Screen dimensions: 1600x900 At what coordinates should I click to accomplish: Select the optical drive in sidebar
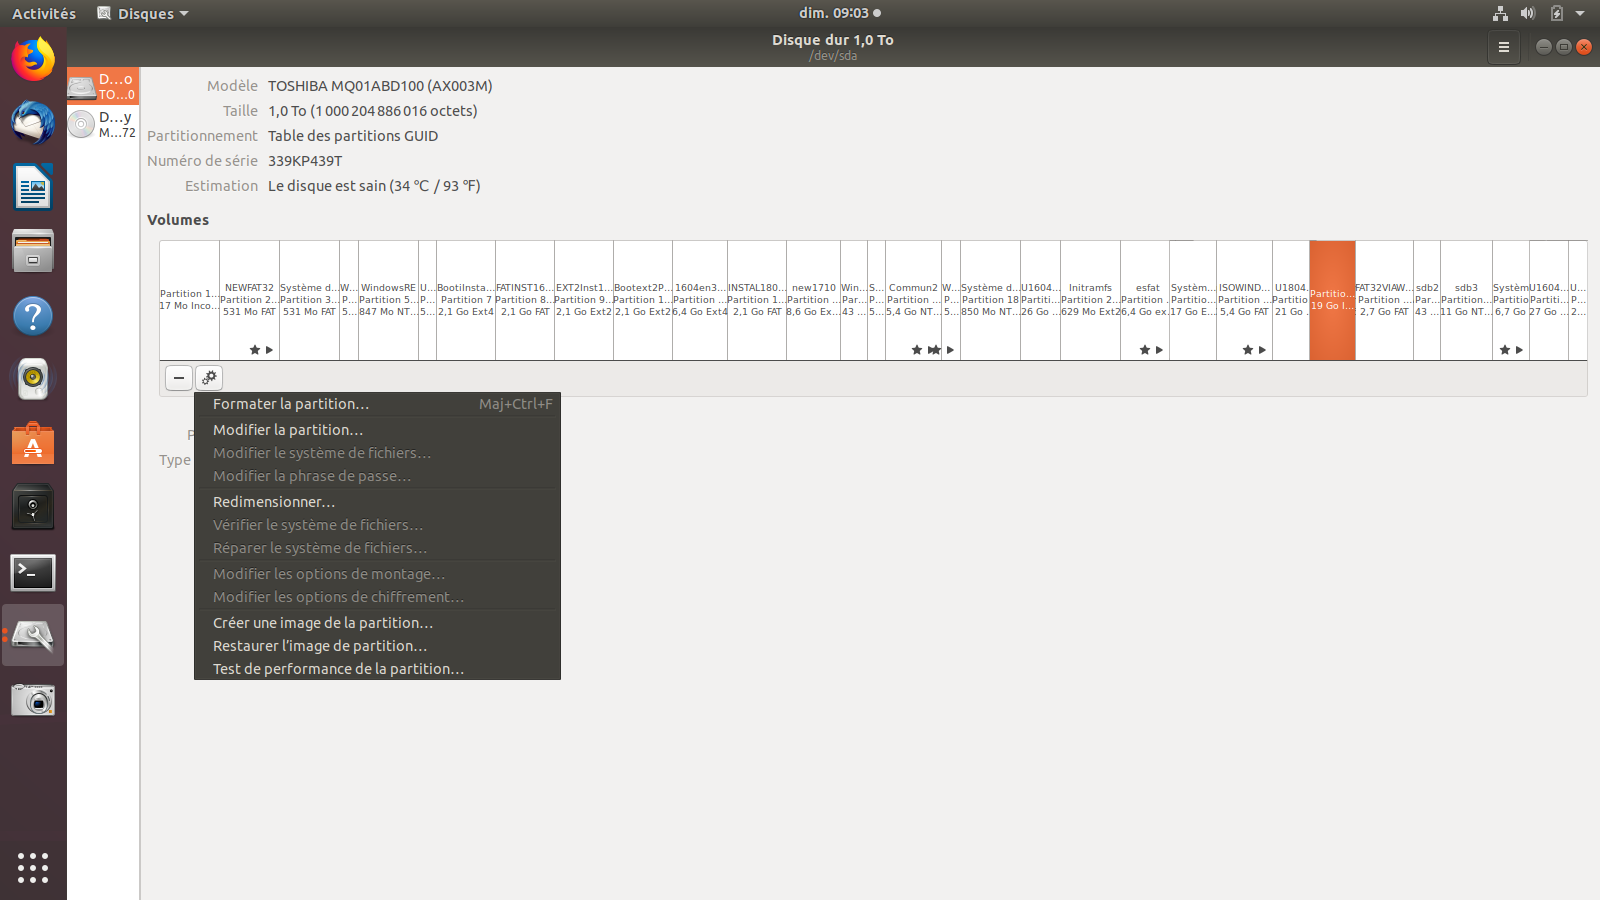[x=103, y=124]
